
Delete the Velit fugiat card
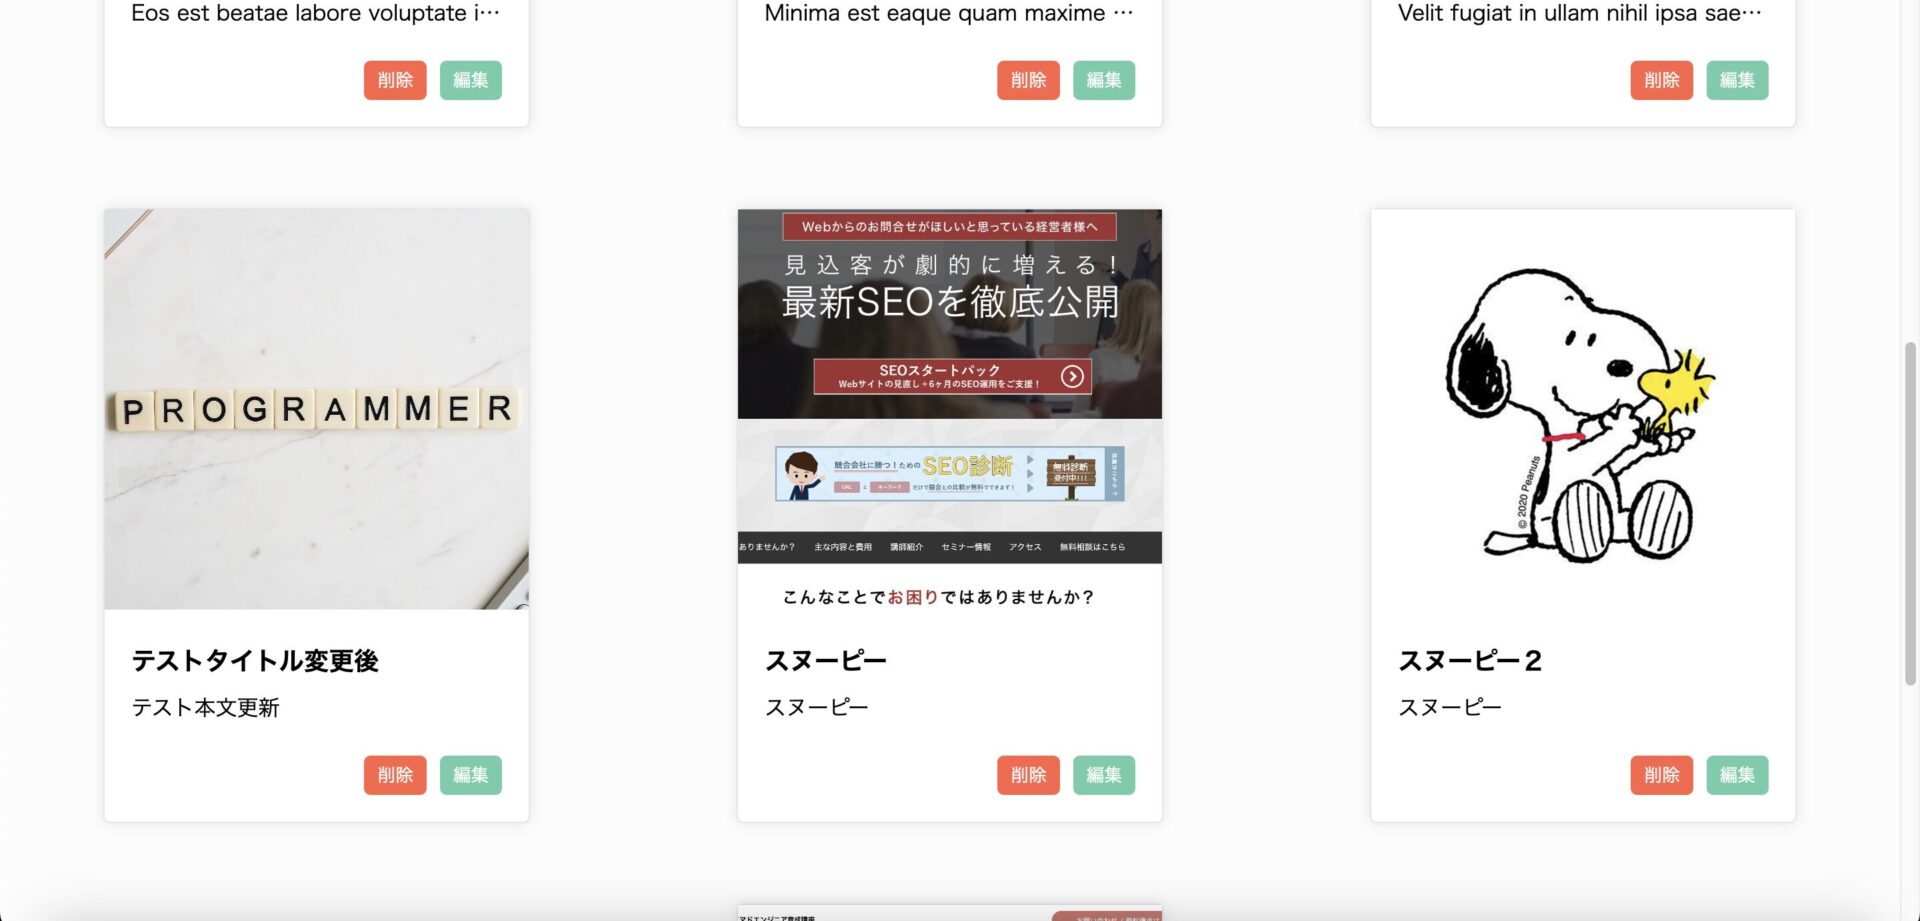1662,80
